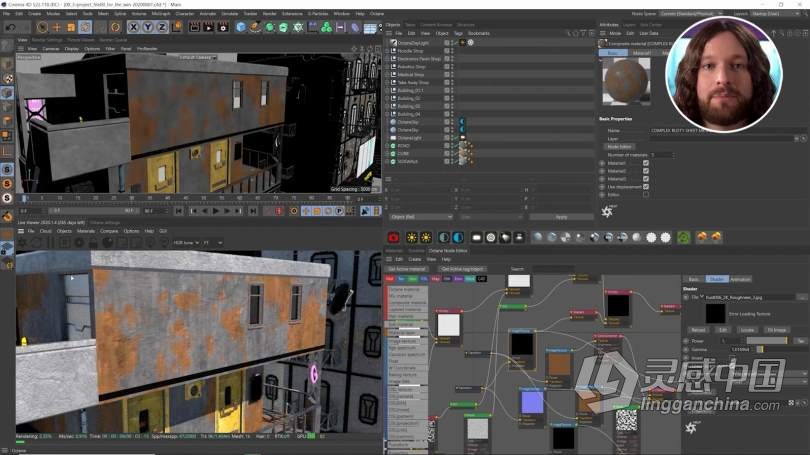The height and width of the screenshot is (455, 810).
Task: Click the Play button in timeline
Action: pyautogui.click(x=216, y=211)
